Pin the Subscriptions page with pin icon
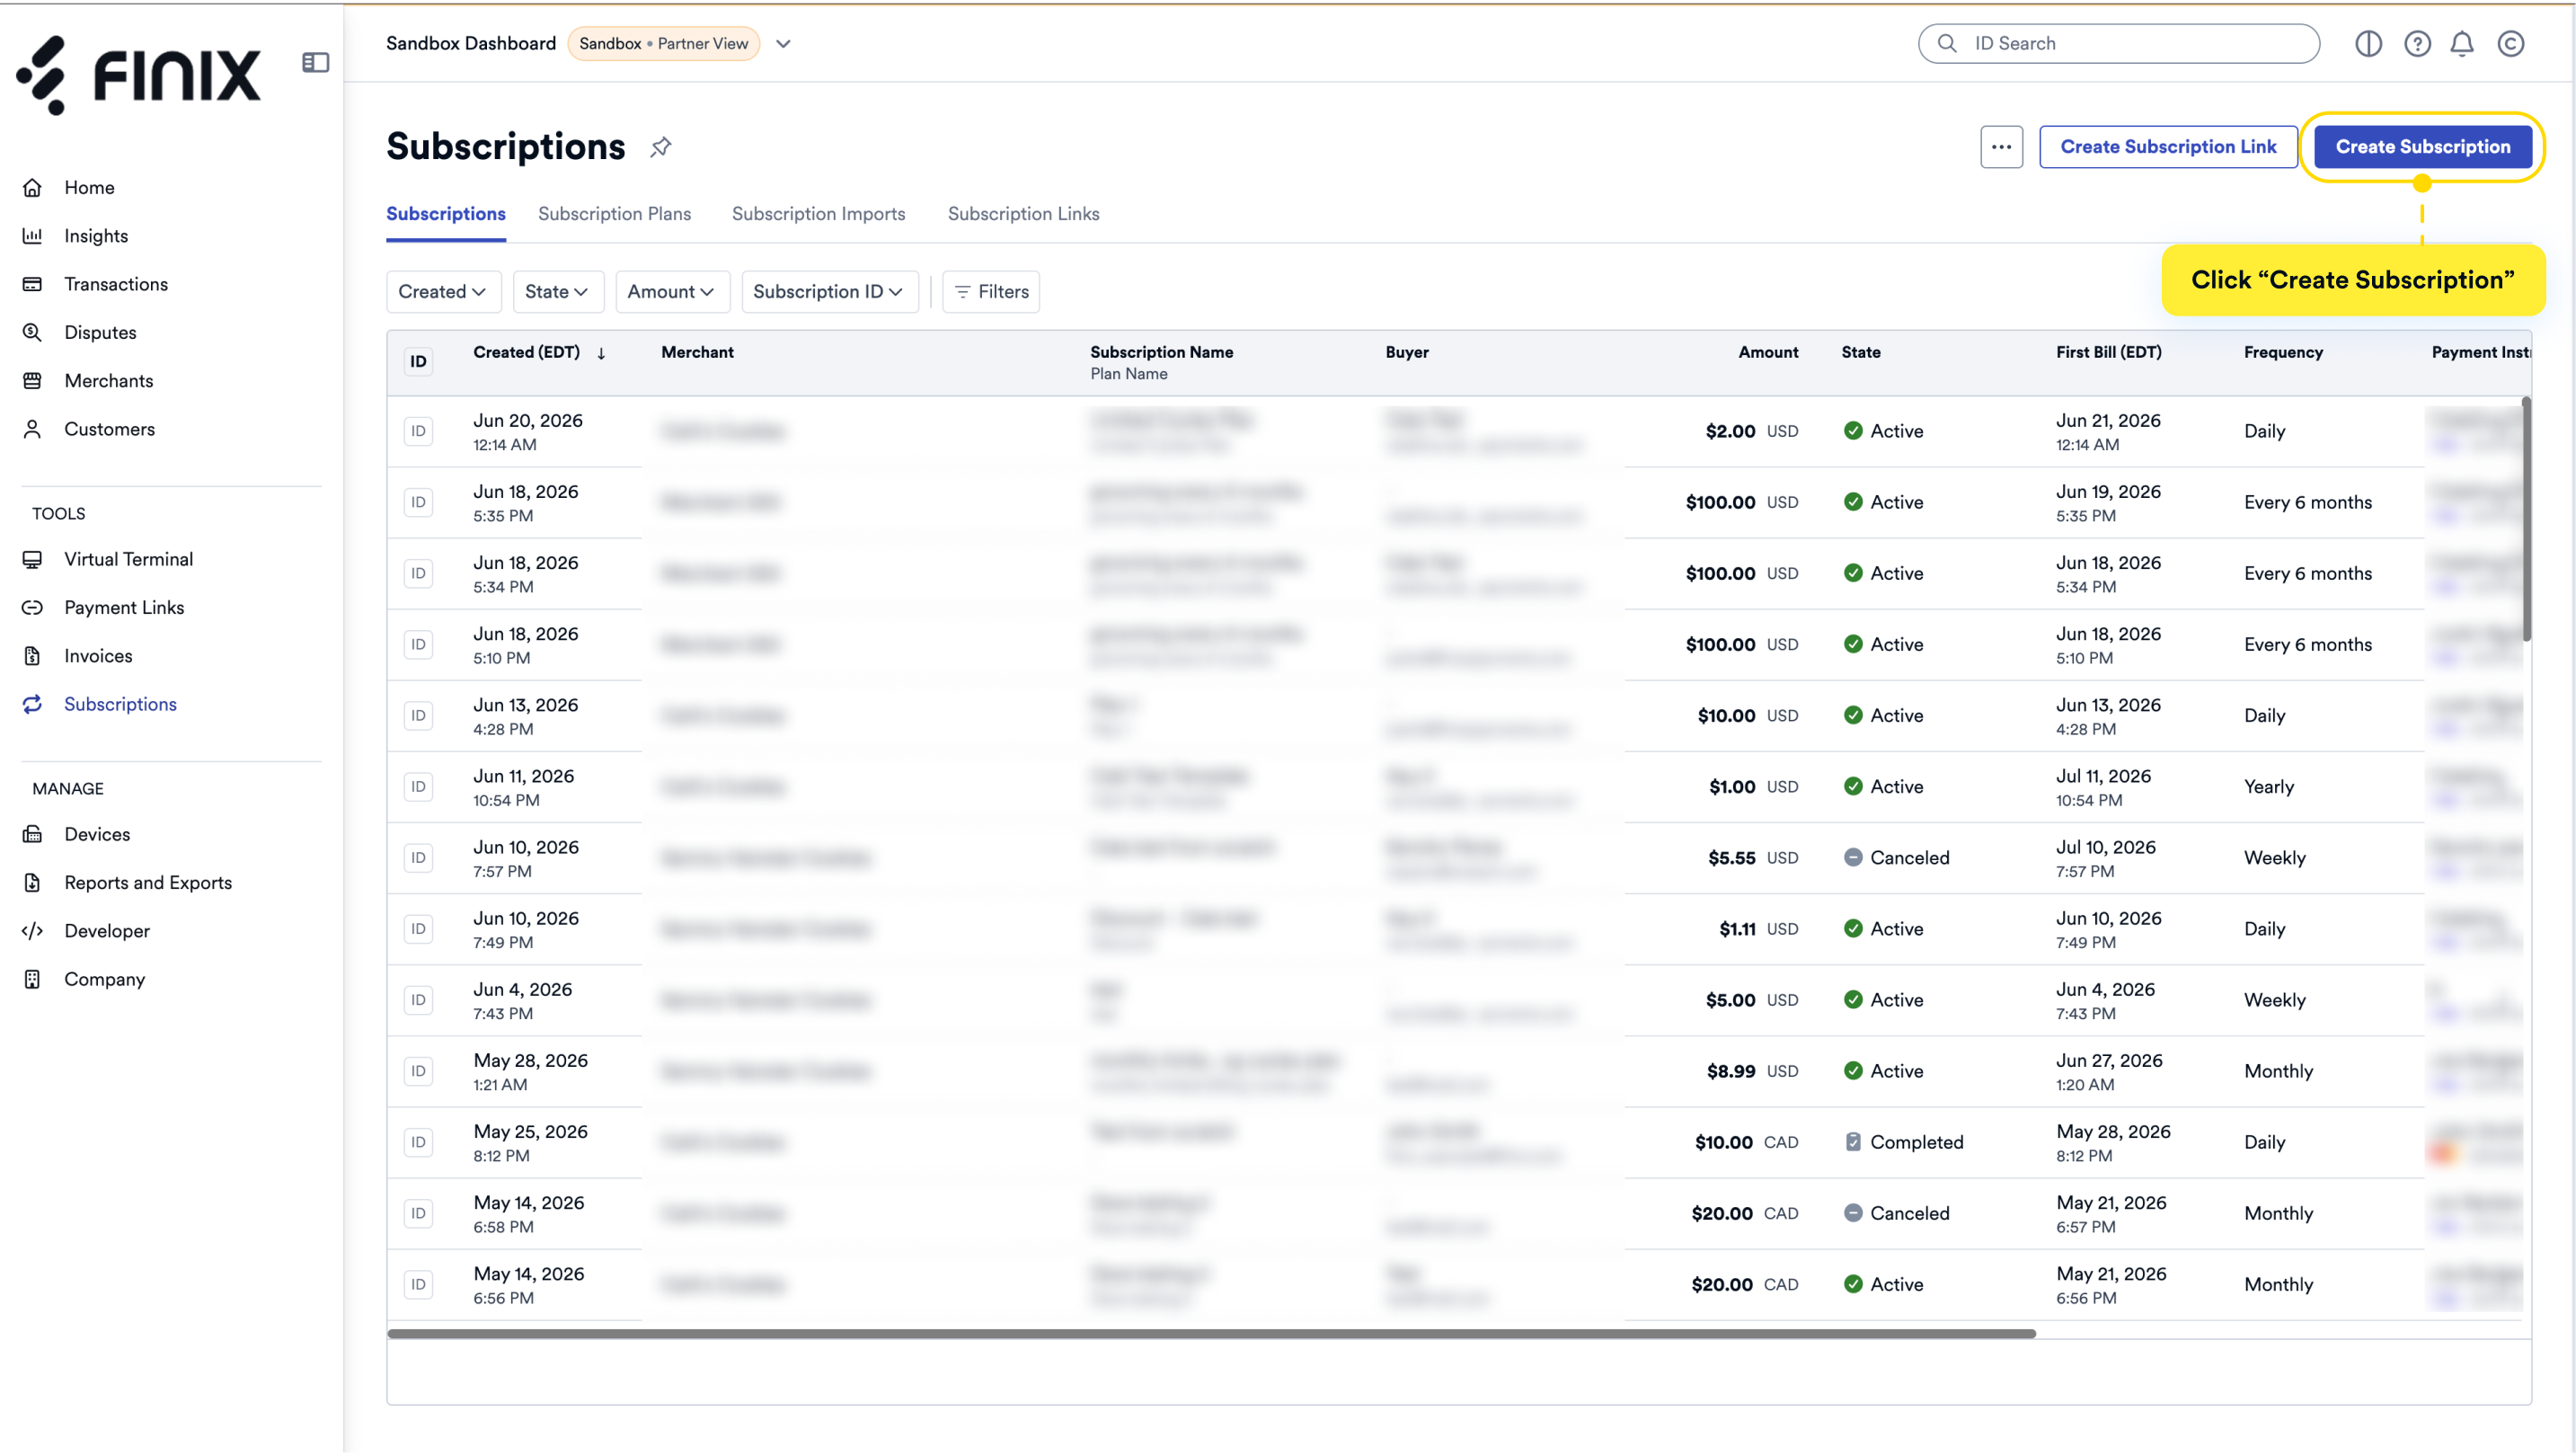Screen dimensions: 2576x1456 (x=660, y=147)
